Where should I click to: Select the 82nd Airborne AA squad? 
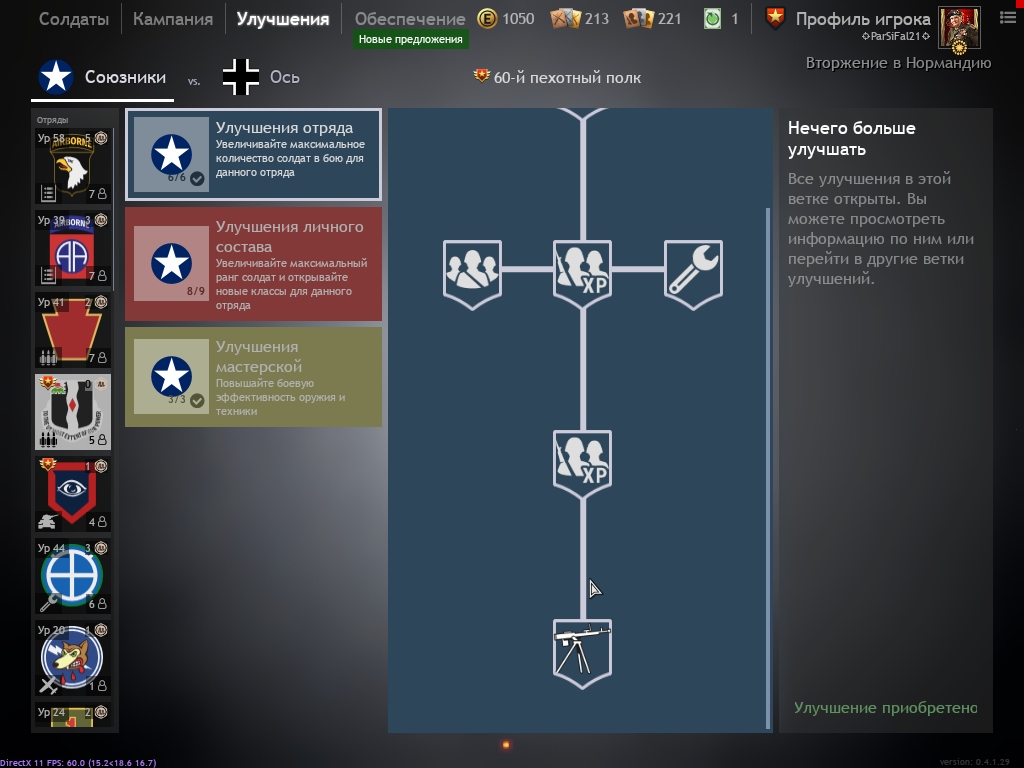pos(73,249)
